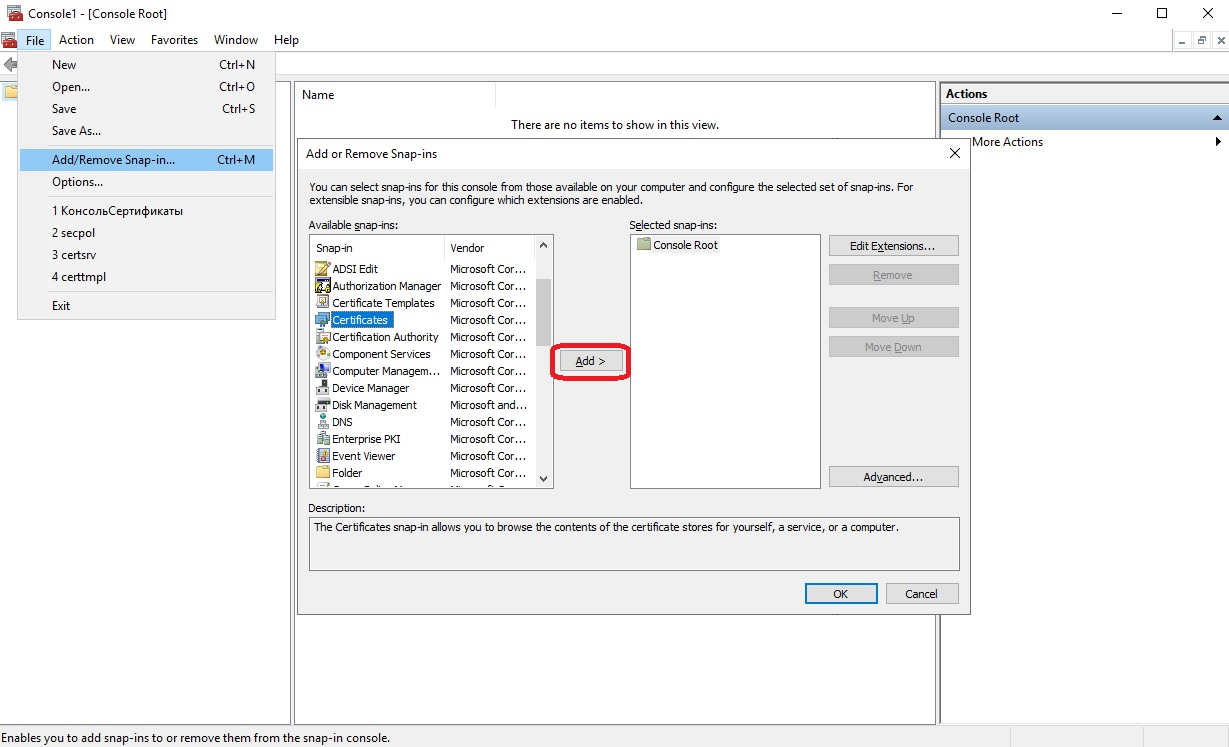1229x747 pixels.
Task: Open recent file certsrv from File menu
Action: coord(74,255)
